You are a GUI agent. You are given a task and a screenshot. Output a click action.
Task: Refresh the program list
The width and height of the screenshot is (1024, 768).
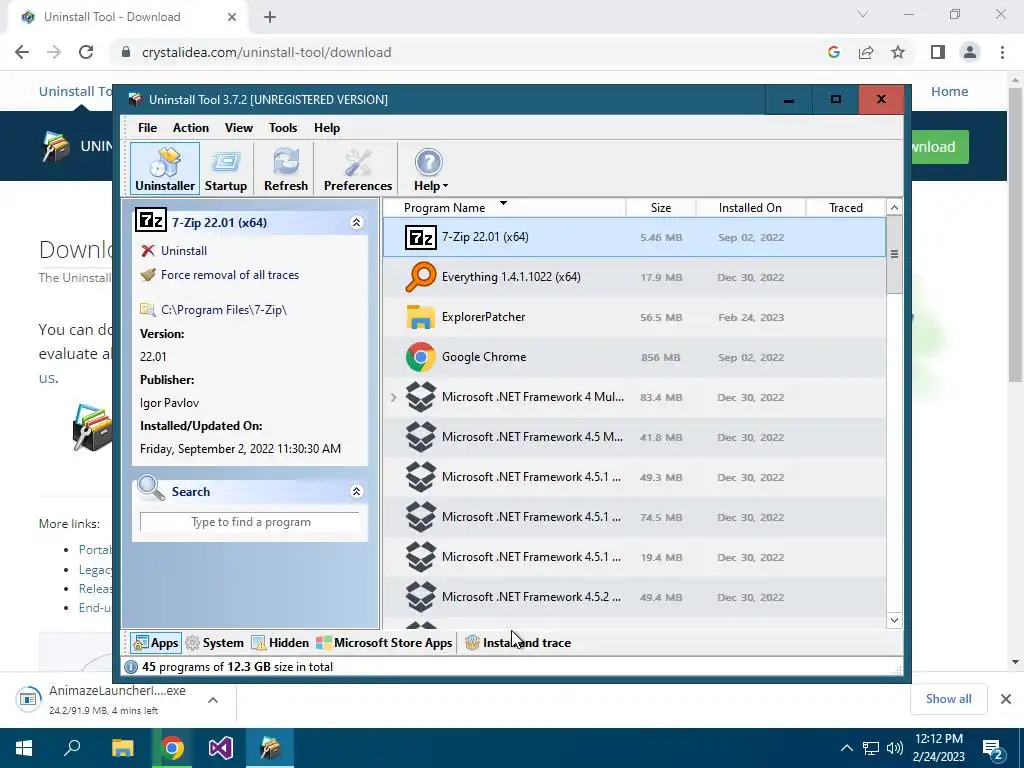285,169
